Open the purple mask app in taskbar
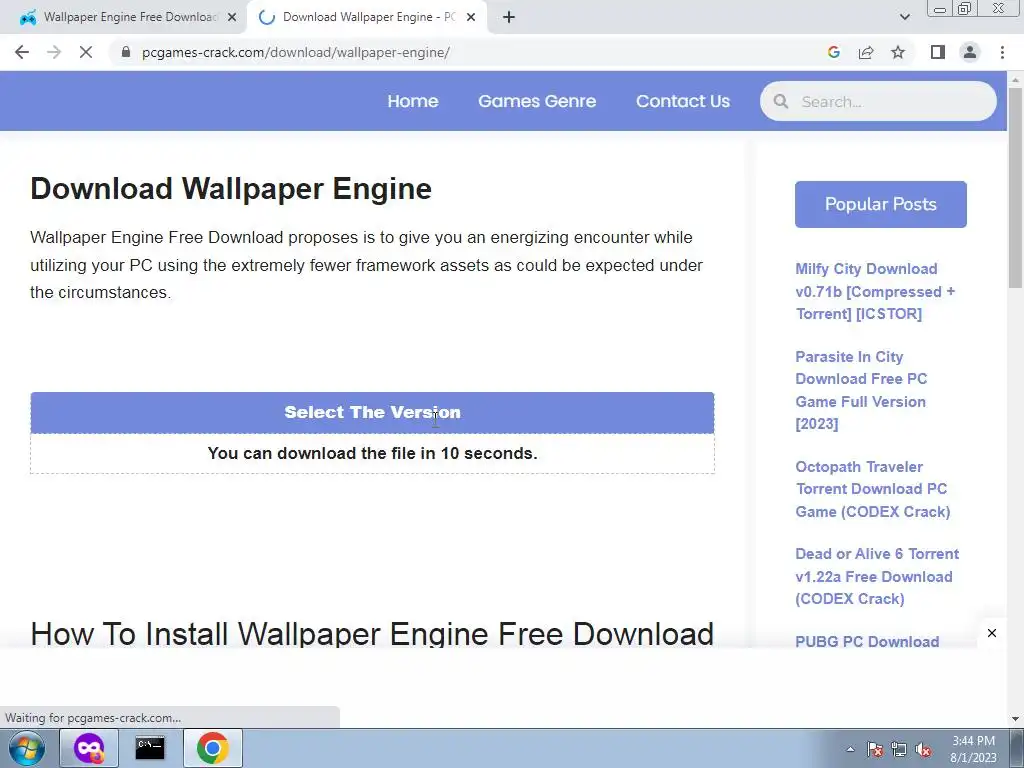Image resolution: width=1024 pixels, height=768 pixels. pos(89,748)
